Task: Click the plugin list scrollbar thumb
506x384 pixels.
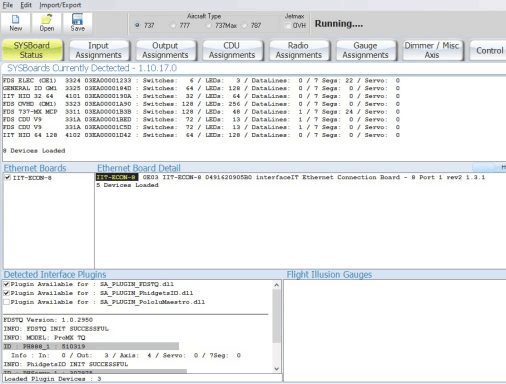Action: (x=276, y=316)
